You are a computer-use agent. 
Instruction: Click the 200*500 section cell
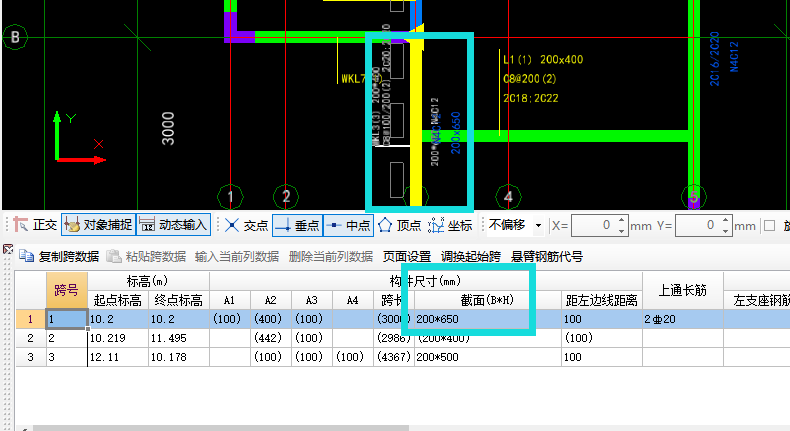pos(487,357)
